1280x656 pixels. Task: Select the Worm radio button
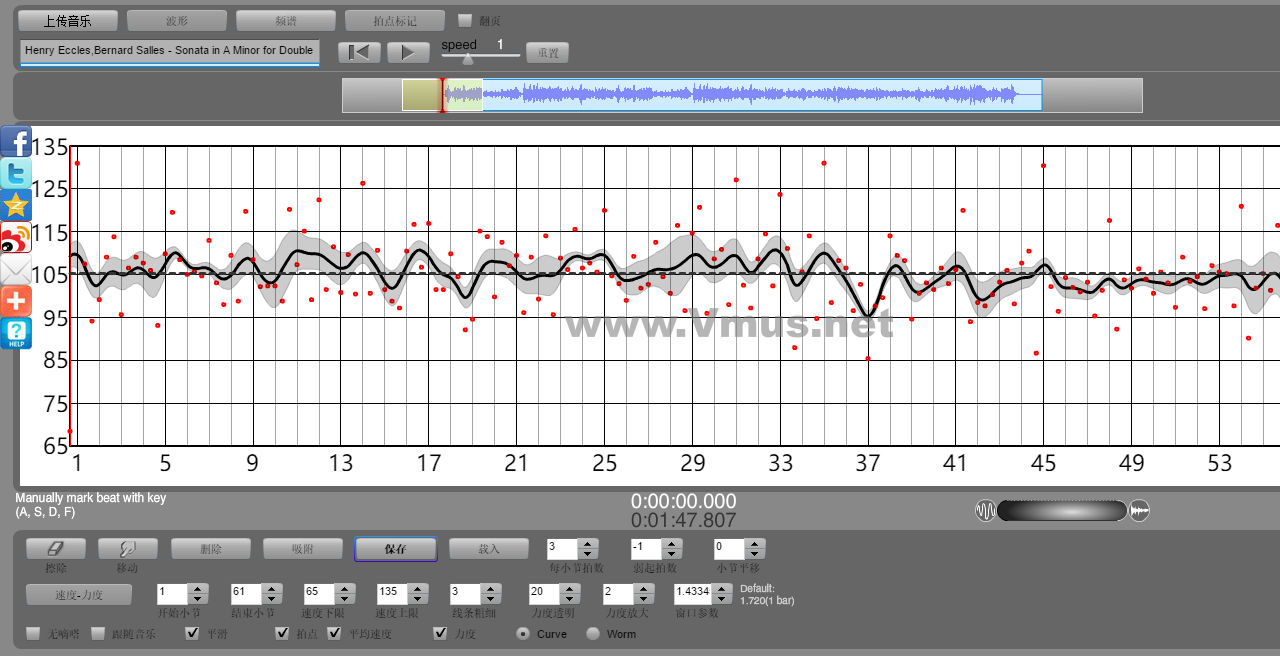pyautogui.click(x=593, y=634)
